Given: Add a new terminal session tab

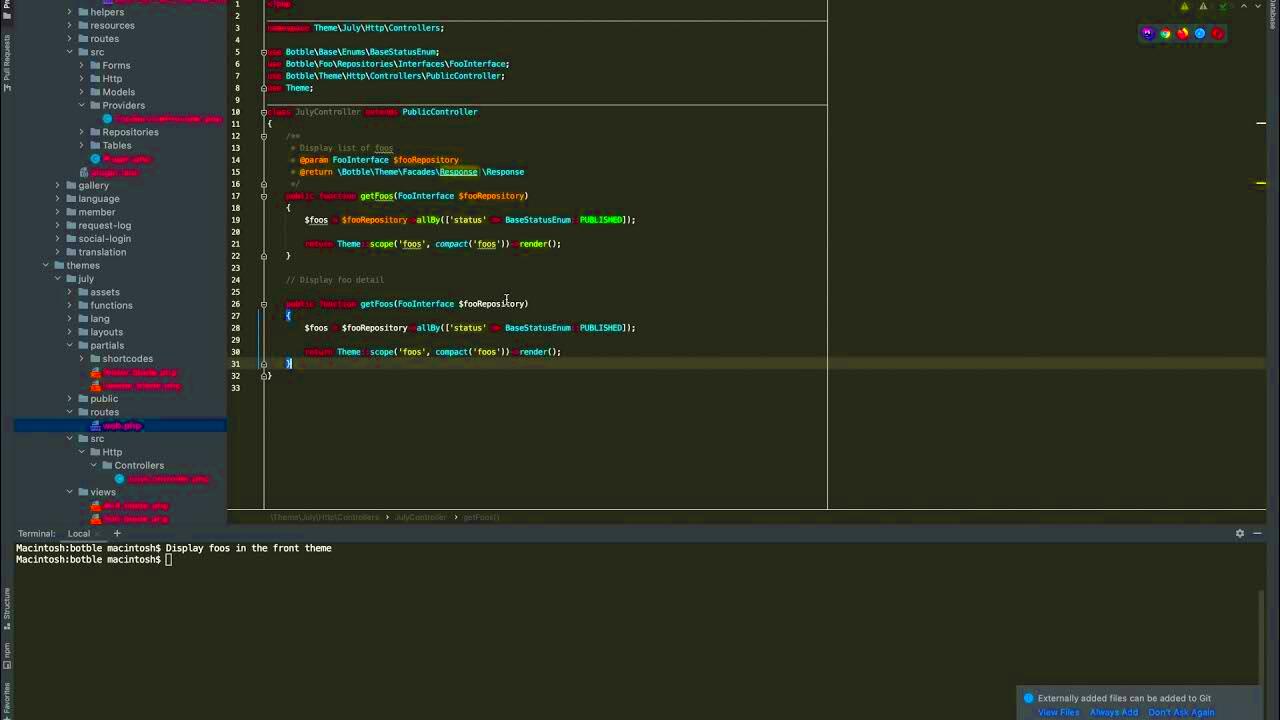Looking at the screenshot, I should click(x=116, y=534).
